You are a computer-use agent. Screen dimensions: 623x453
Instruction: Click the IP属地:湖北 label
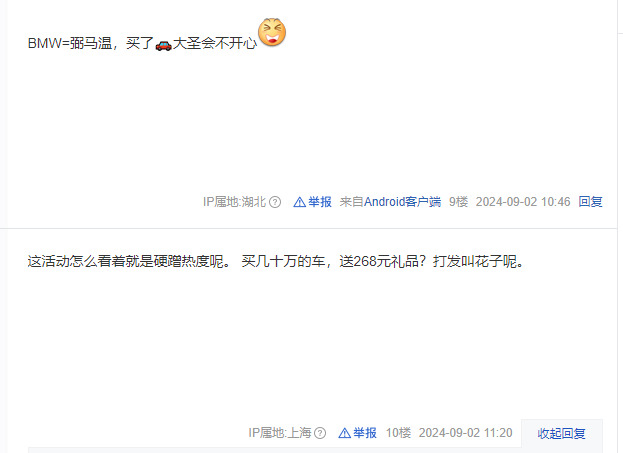pos(234,202)
